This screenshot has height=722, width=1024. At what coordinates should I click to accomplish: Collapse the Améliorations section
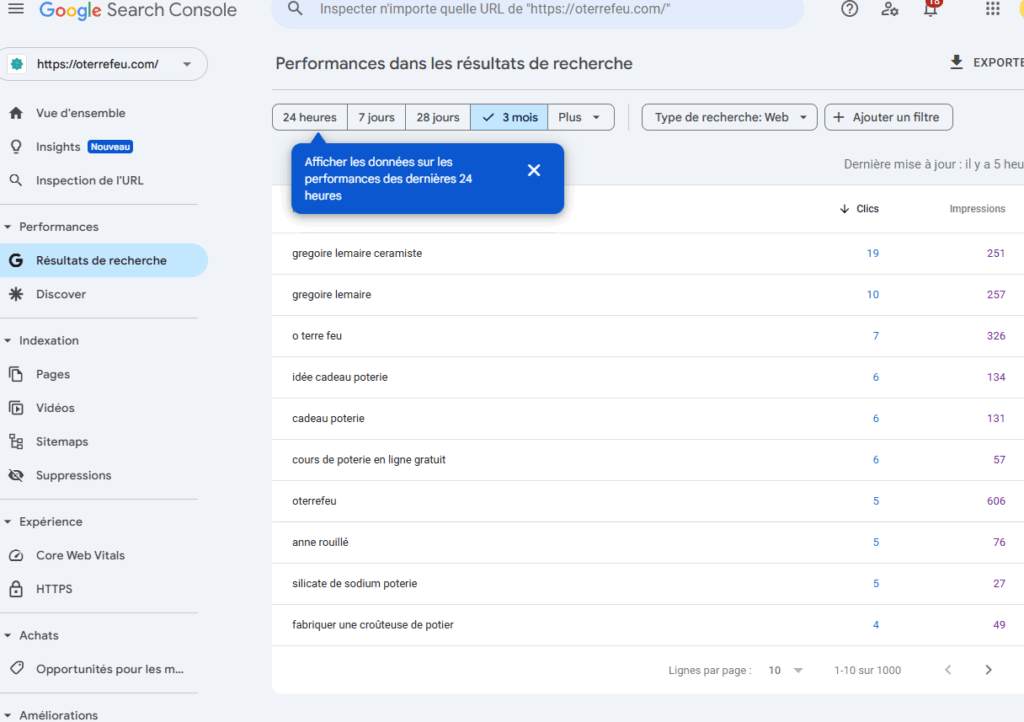click(x=8, y=715)
